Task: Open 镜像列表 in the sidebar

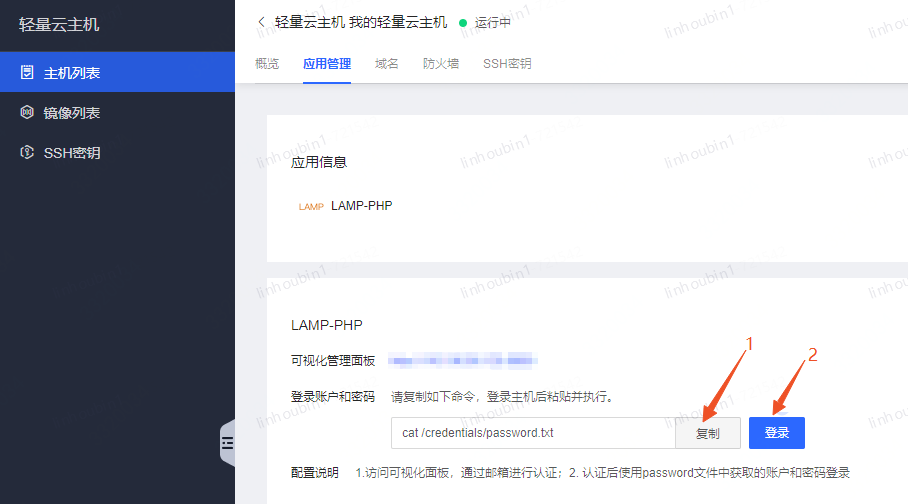Action: 118,112
